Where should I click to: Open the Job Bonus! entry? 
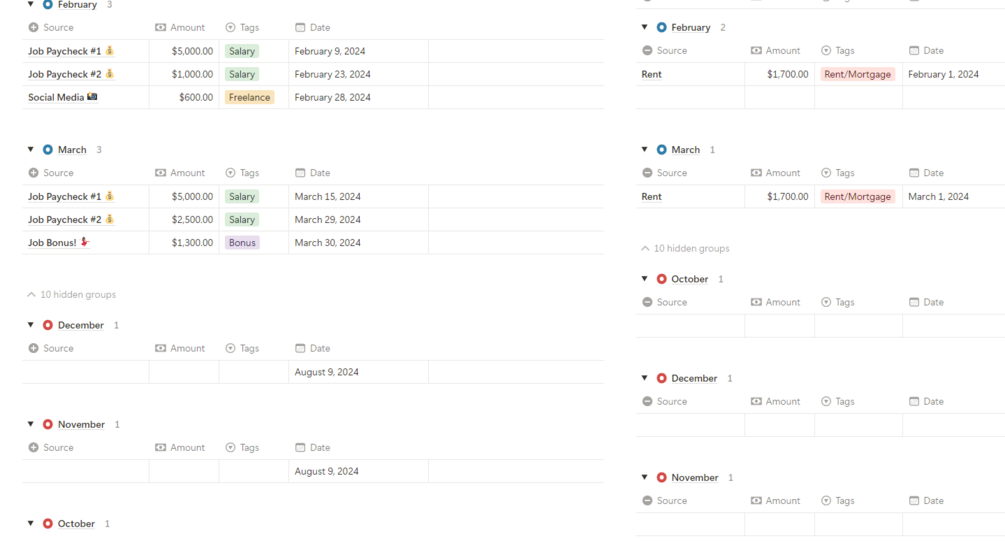point(52,243)
